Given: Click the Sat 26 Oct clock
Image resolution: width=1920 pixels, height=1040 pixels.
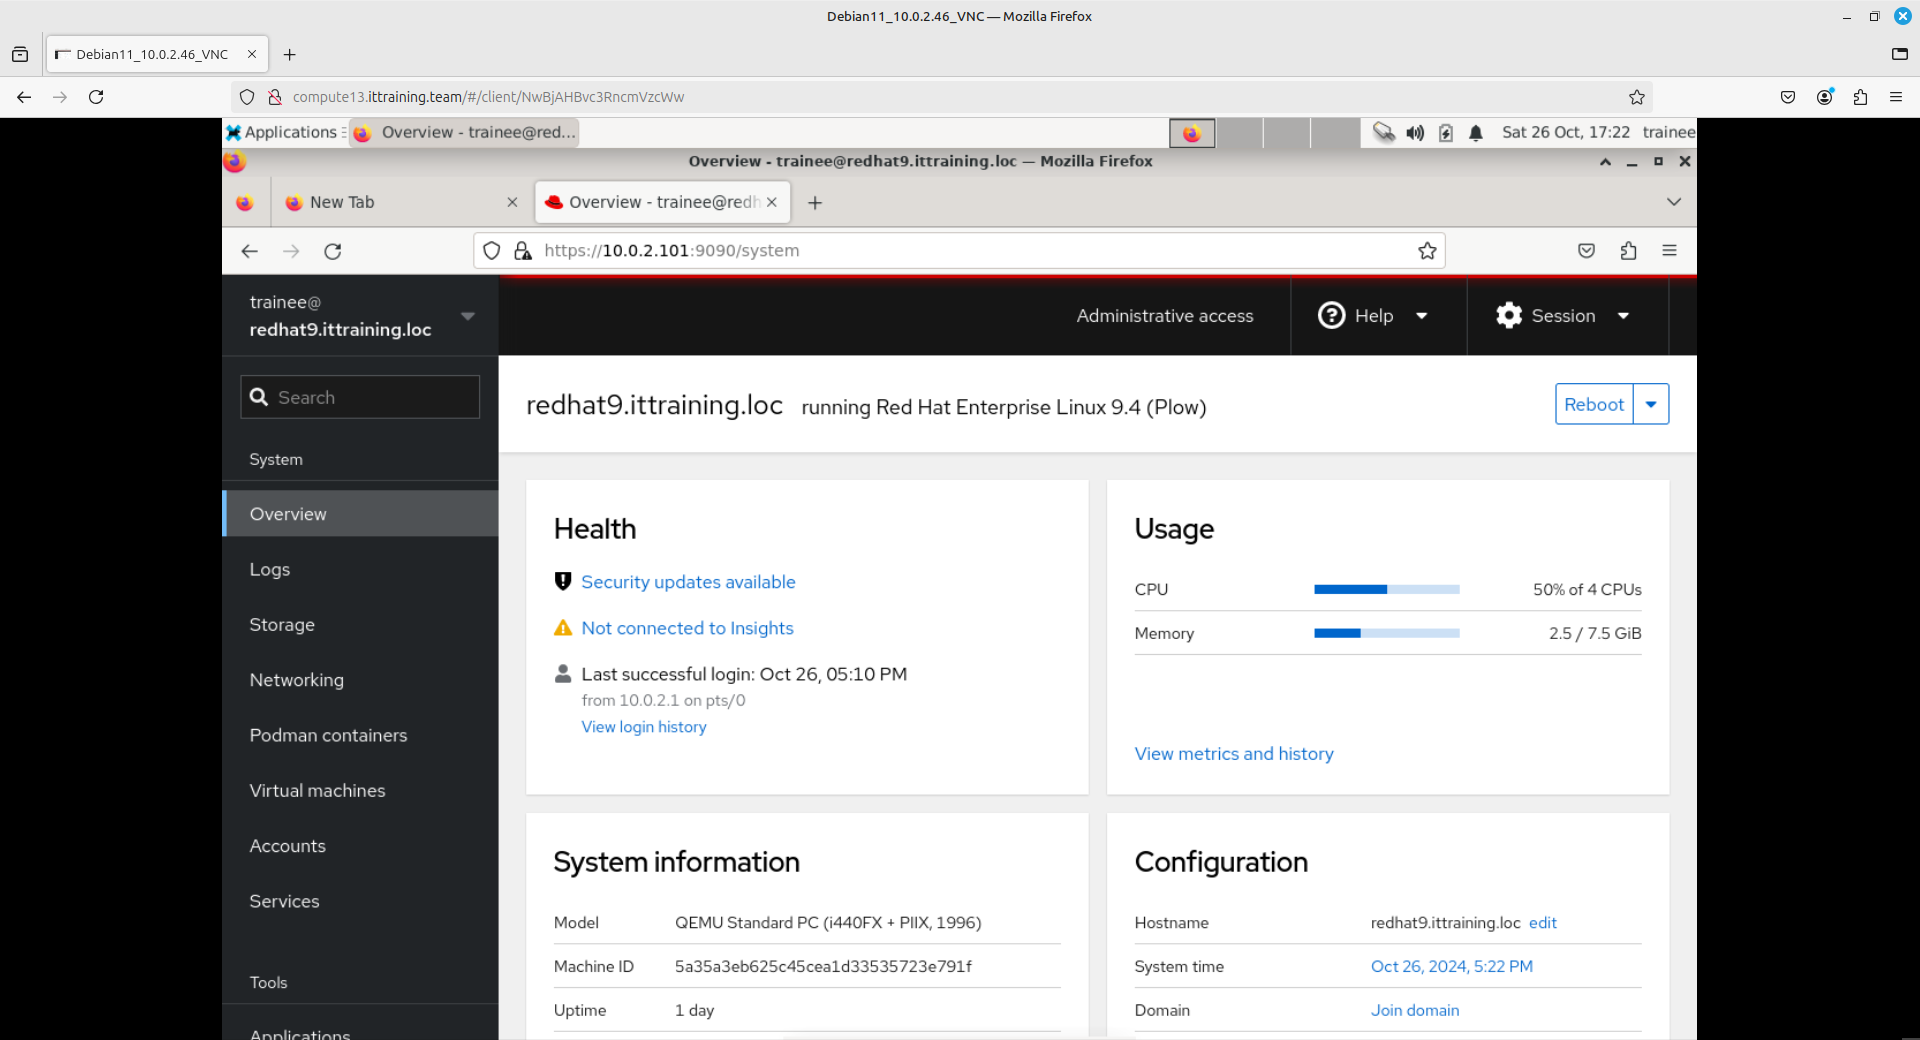Looking at the screenshot, I should point(1565,132).
